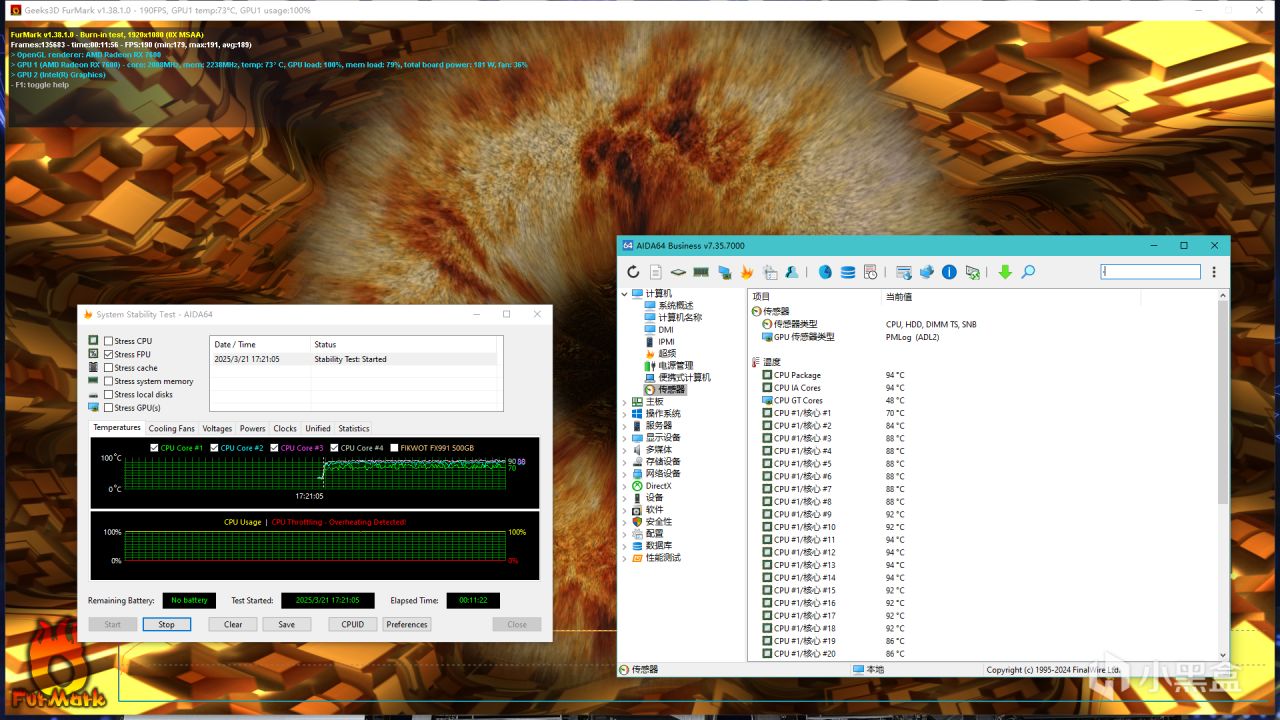Expand the DirectX tree node
This screenshot has width=1280, height=720.
coord(625,486)
